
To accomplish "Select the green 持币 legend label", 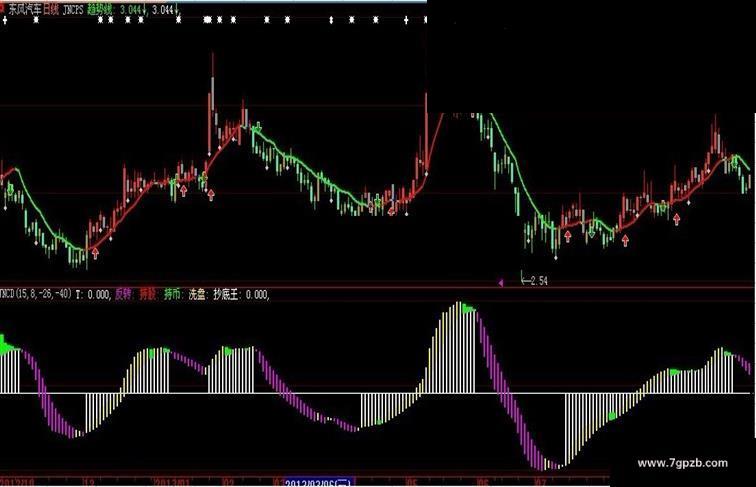I will point(173,294).
